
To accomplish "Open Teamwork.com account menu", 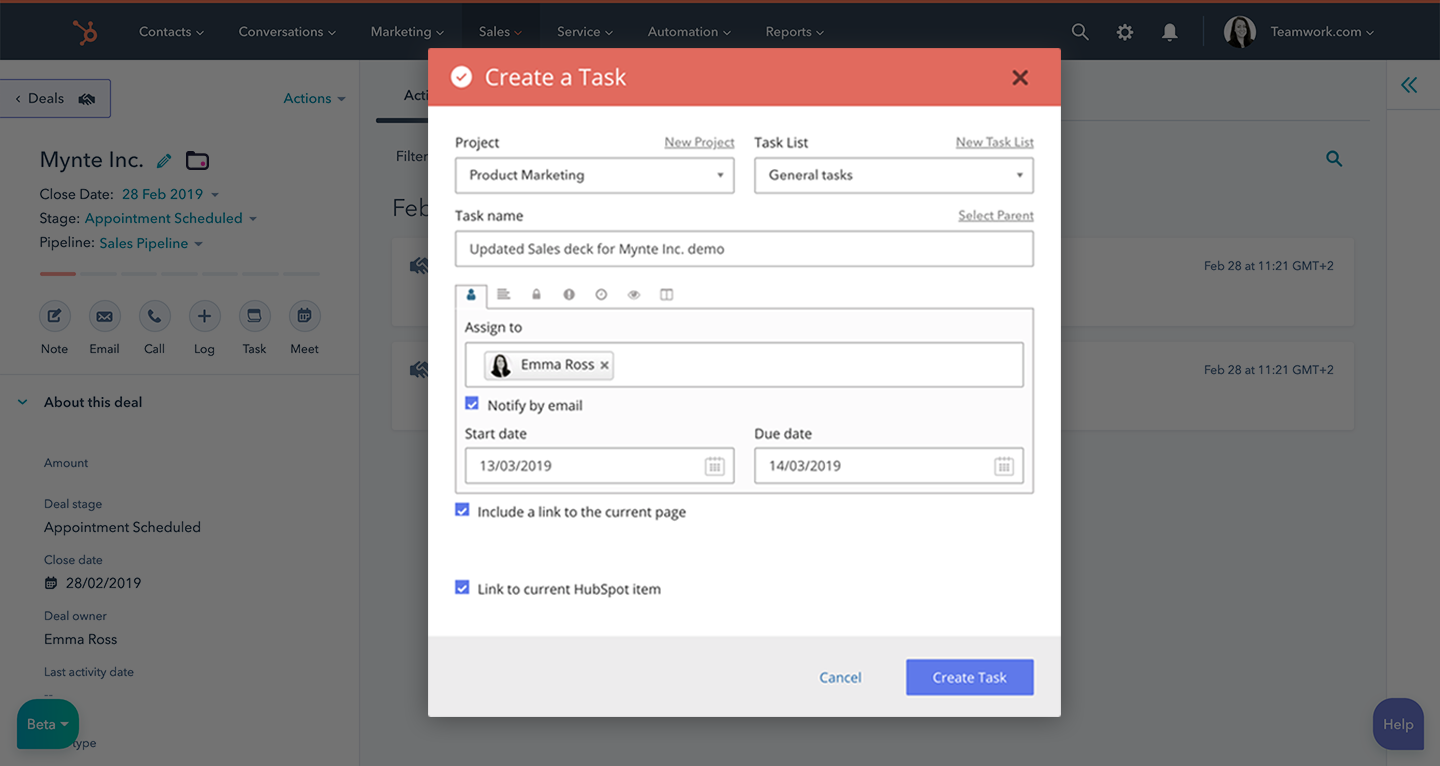I will tap(1322, 32).
